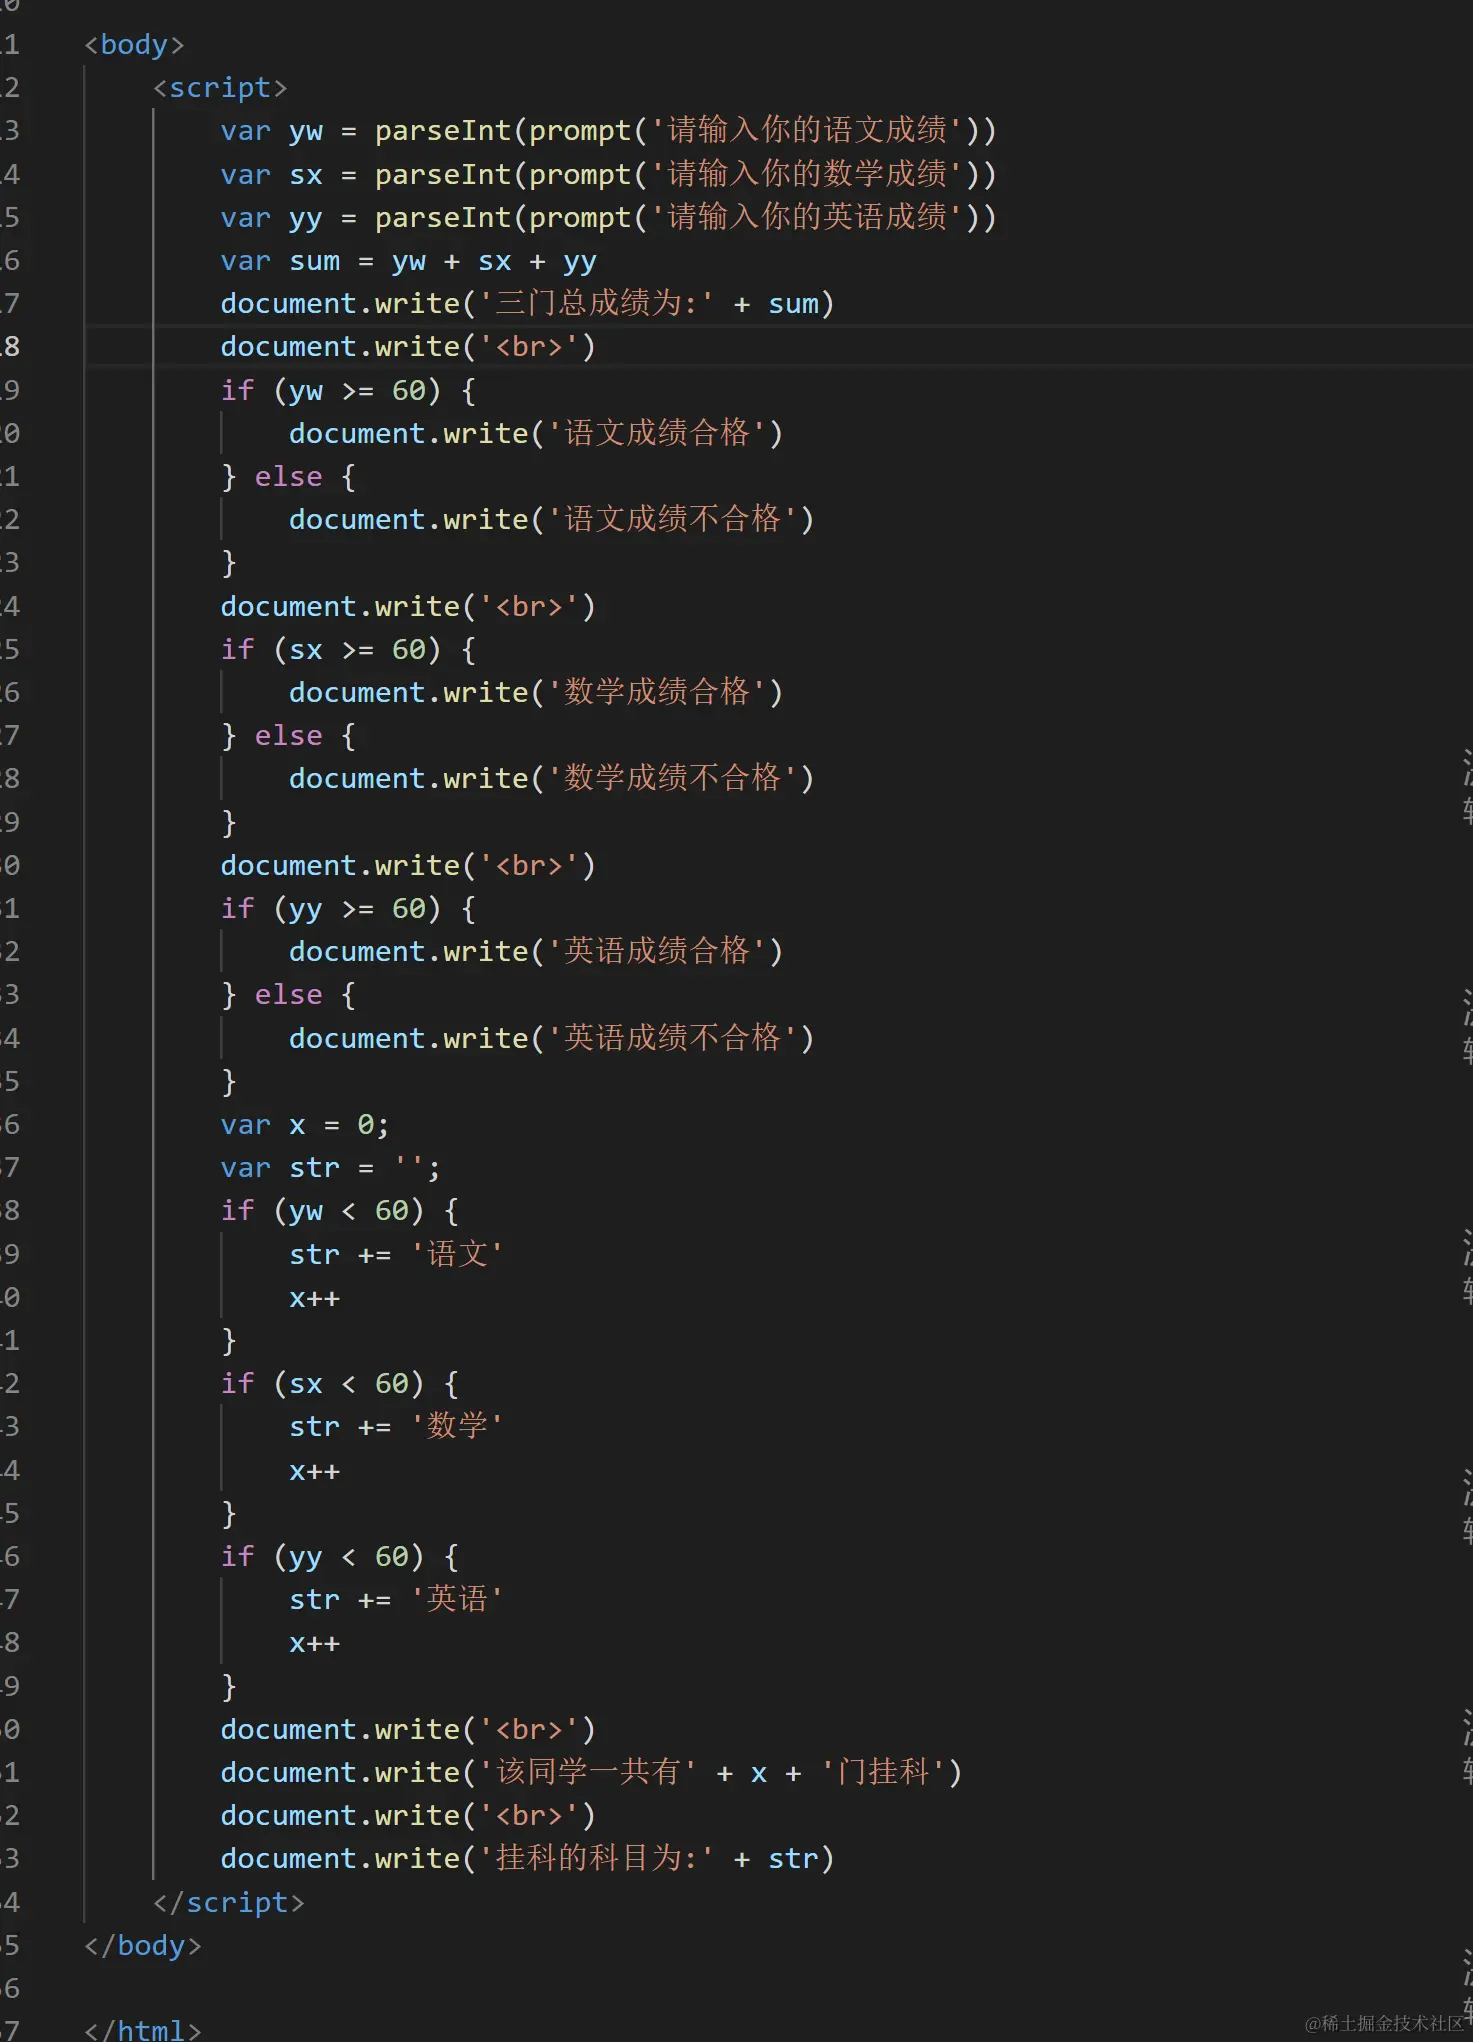Click the line "str += '语文'"
This screenshot has height=2042, width=1473.
[396, 1254]
